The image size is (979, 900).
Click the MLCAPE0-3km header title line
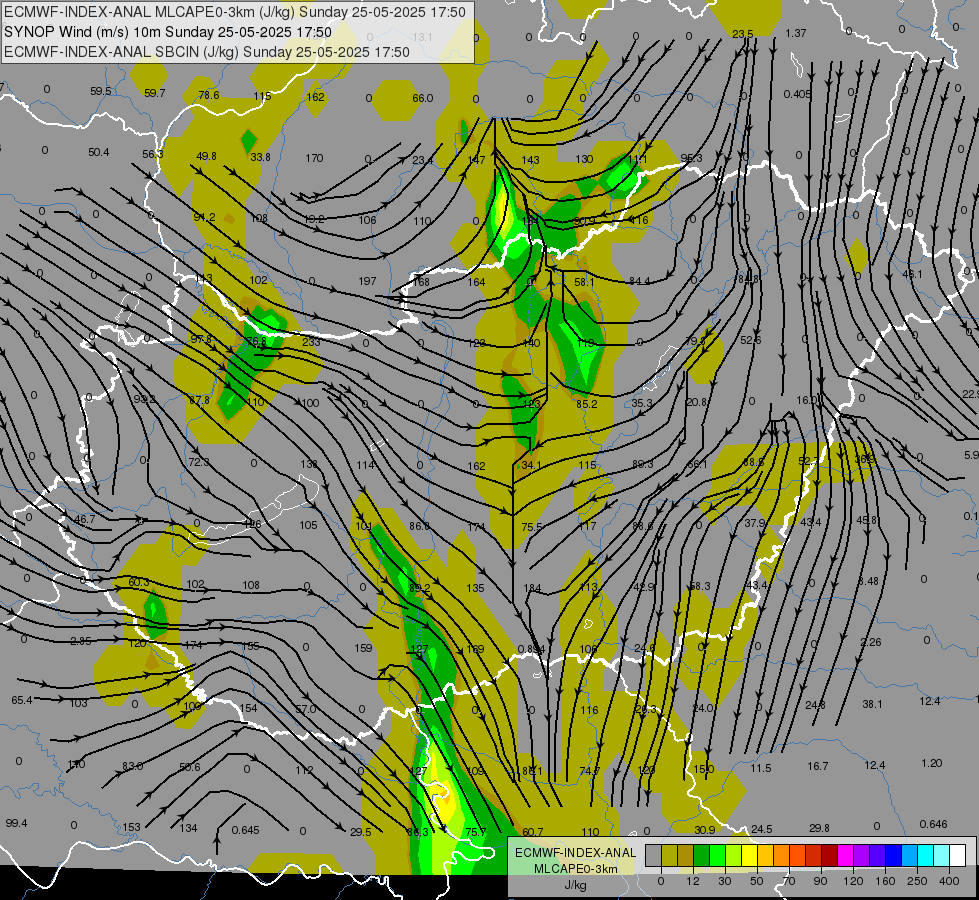tap(235, 12)
